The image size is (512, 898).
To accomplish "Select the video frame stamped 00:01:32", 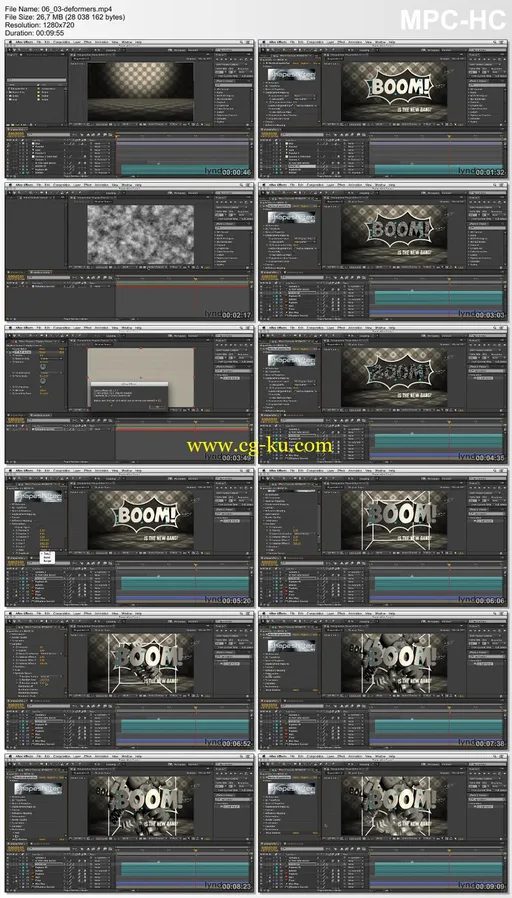I will [383, 109].
